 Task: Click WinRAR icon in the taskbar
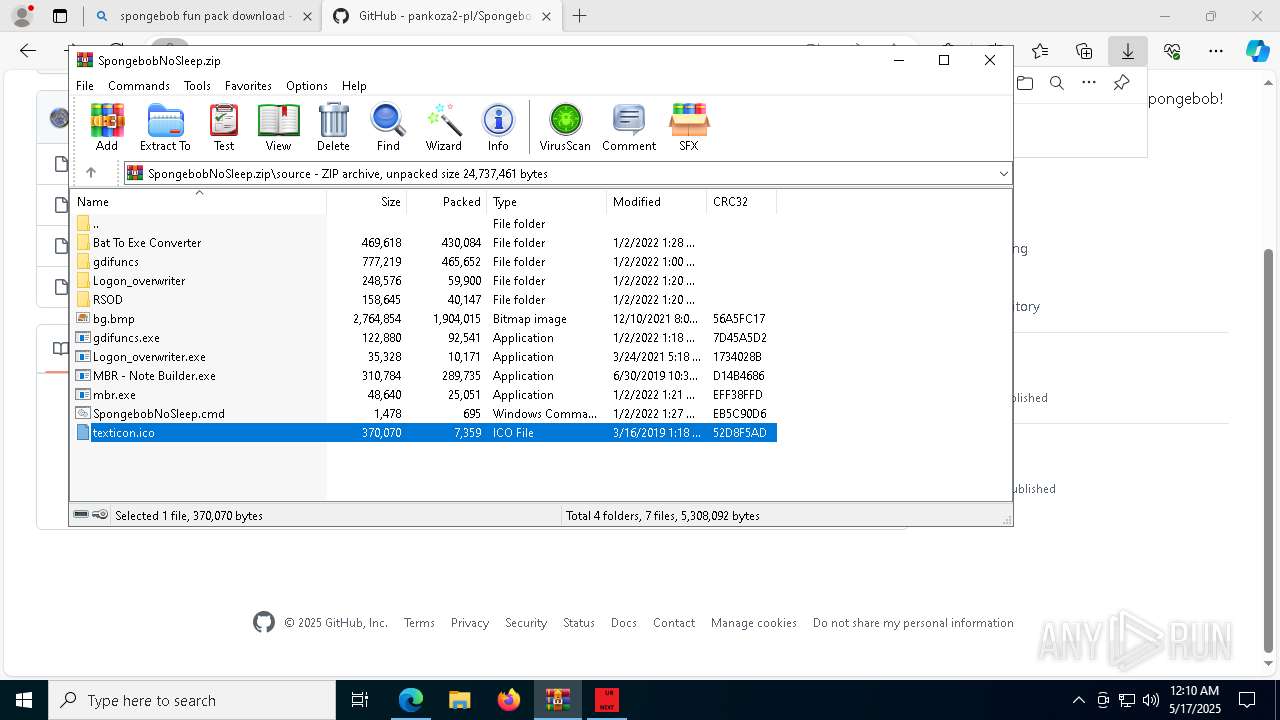pyautogui.click(x=558, y=700)
